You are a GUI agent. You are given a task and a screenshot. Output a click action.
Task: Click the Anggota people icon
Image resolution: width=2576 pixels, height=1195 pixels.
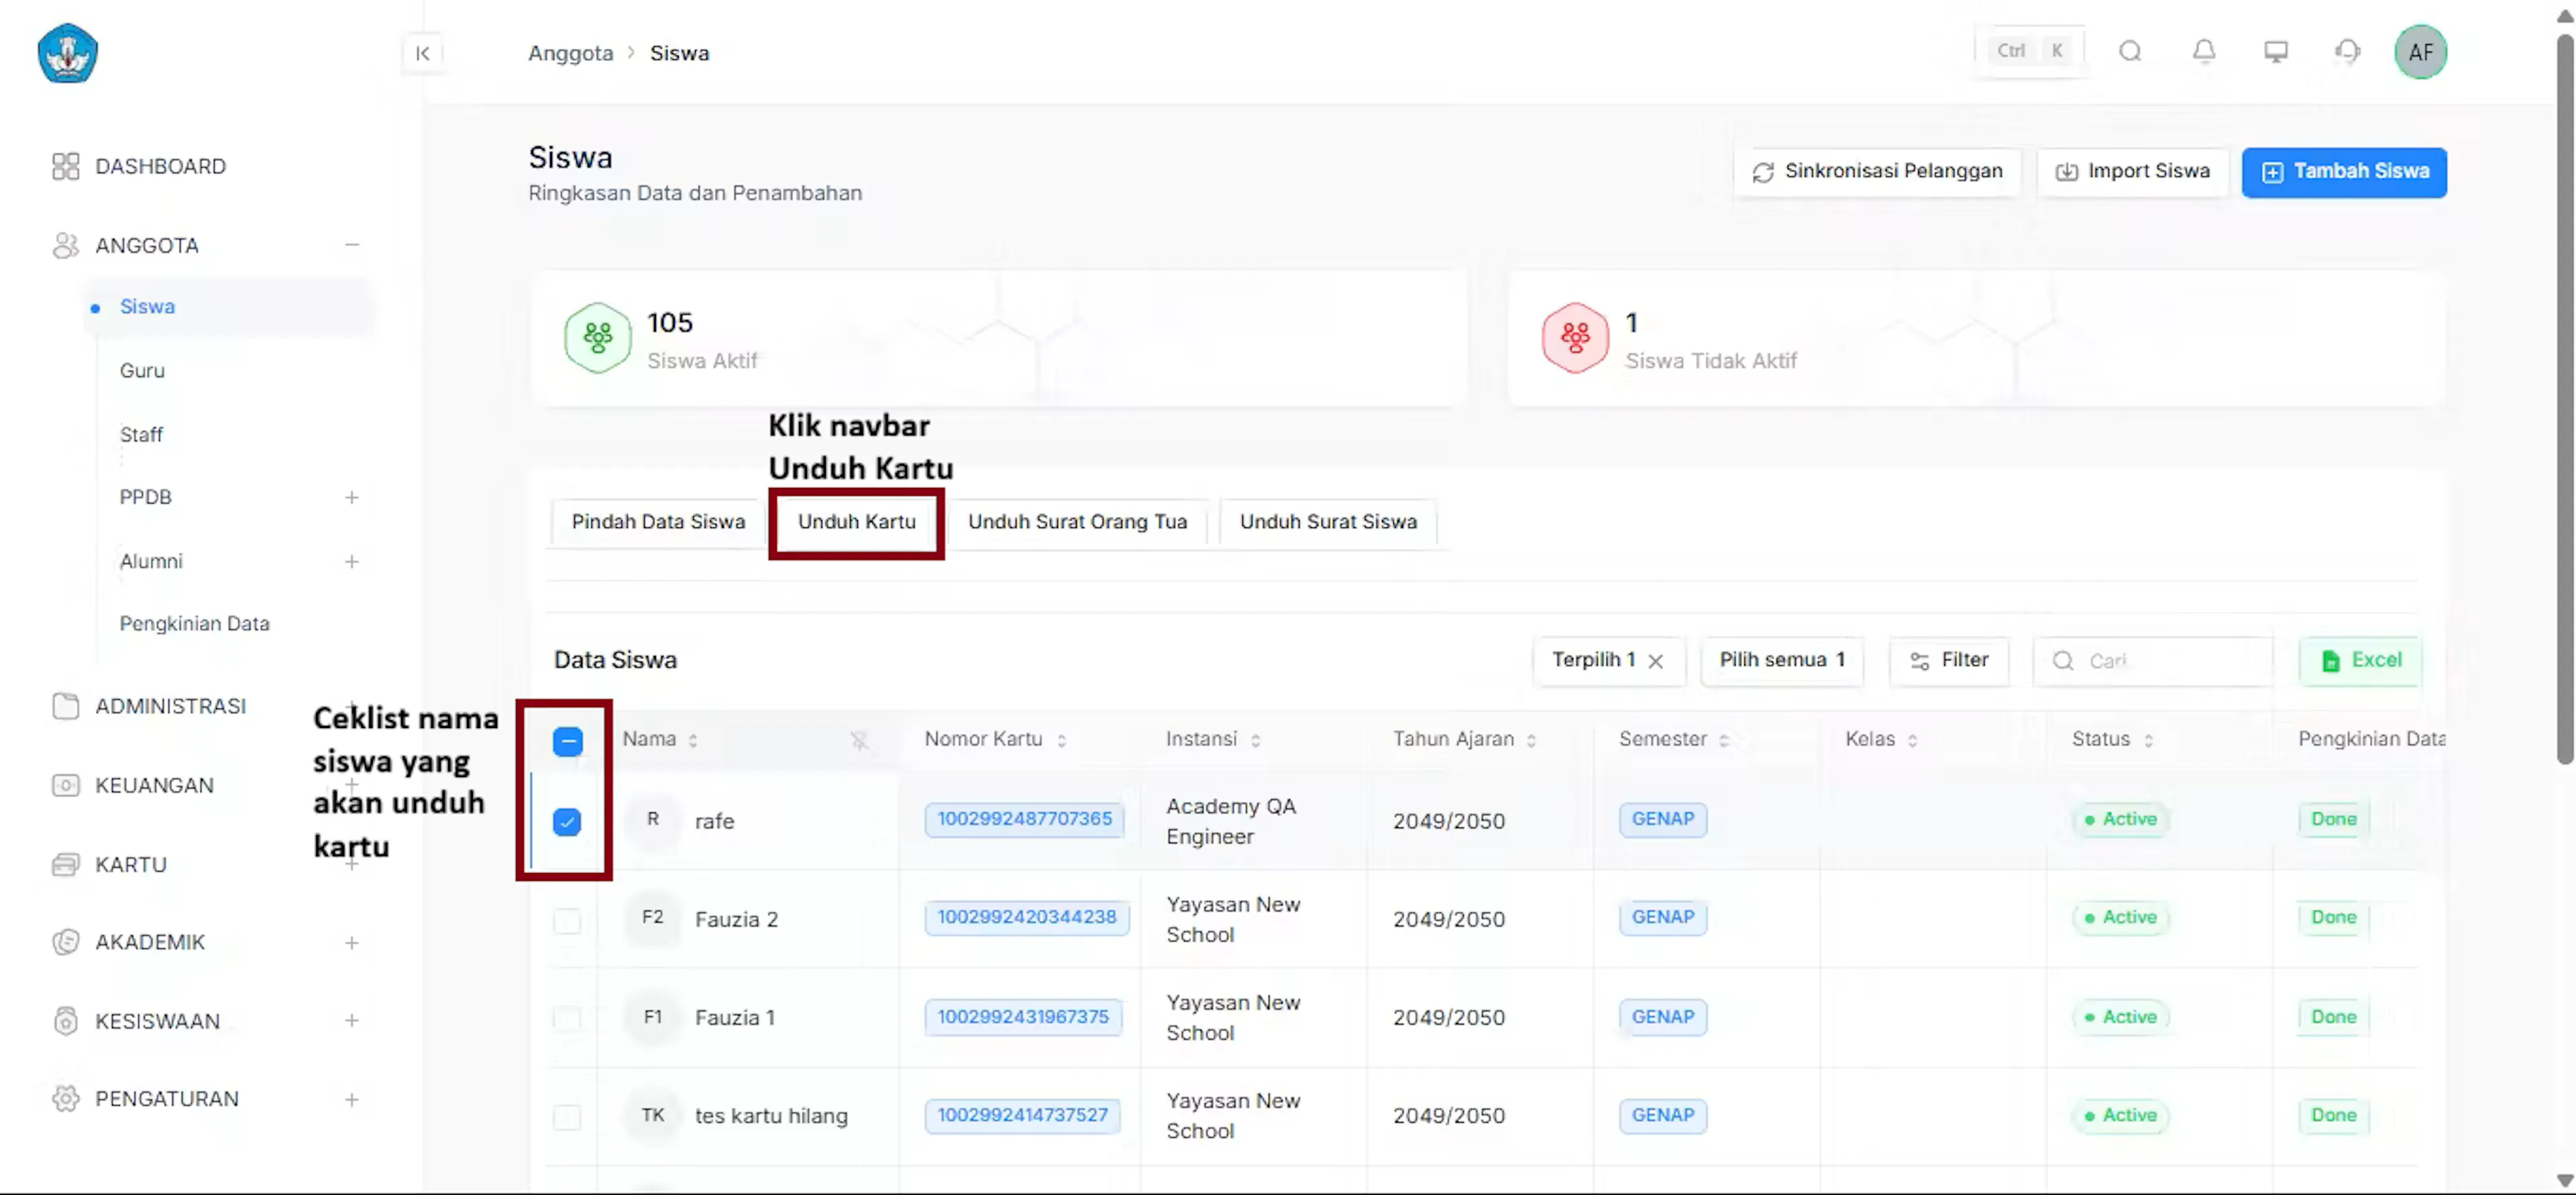coord(65,245)
